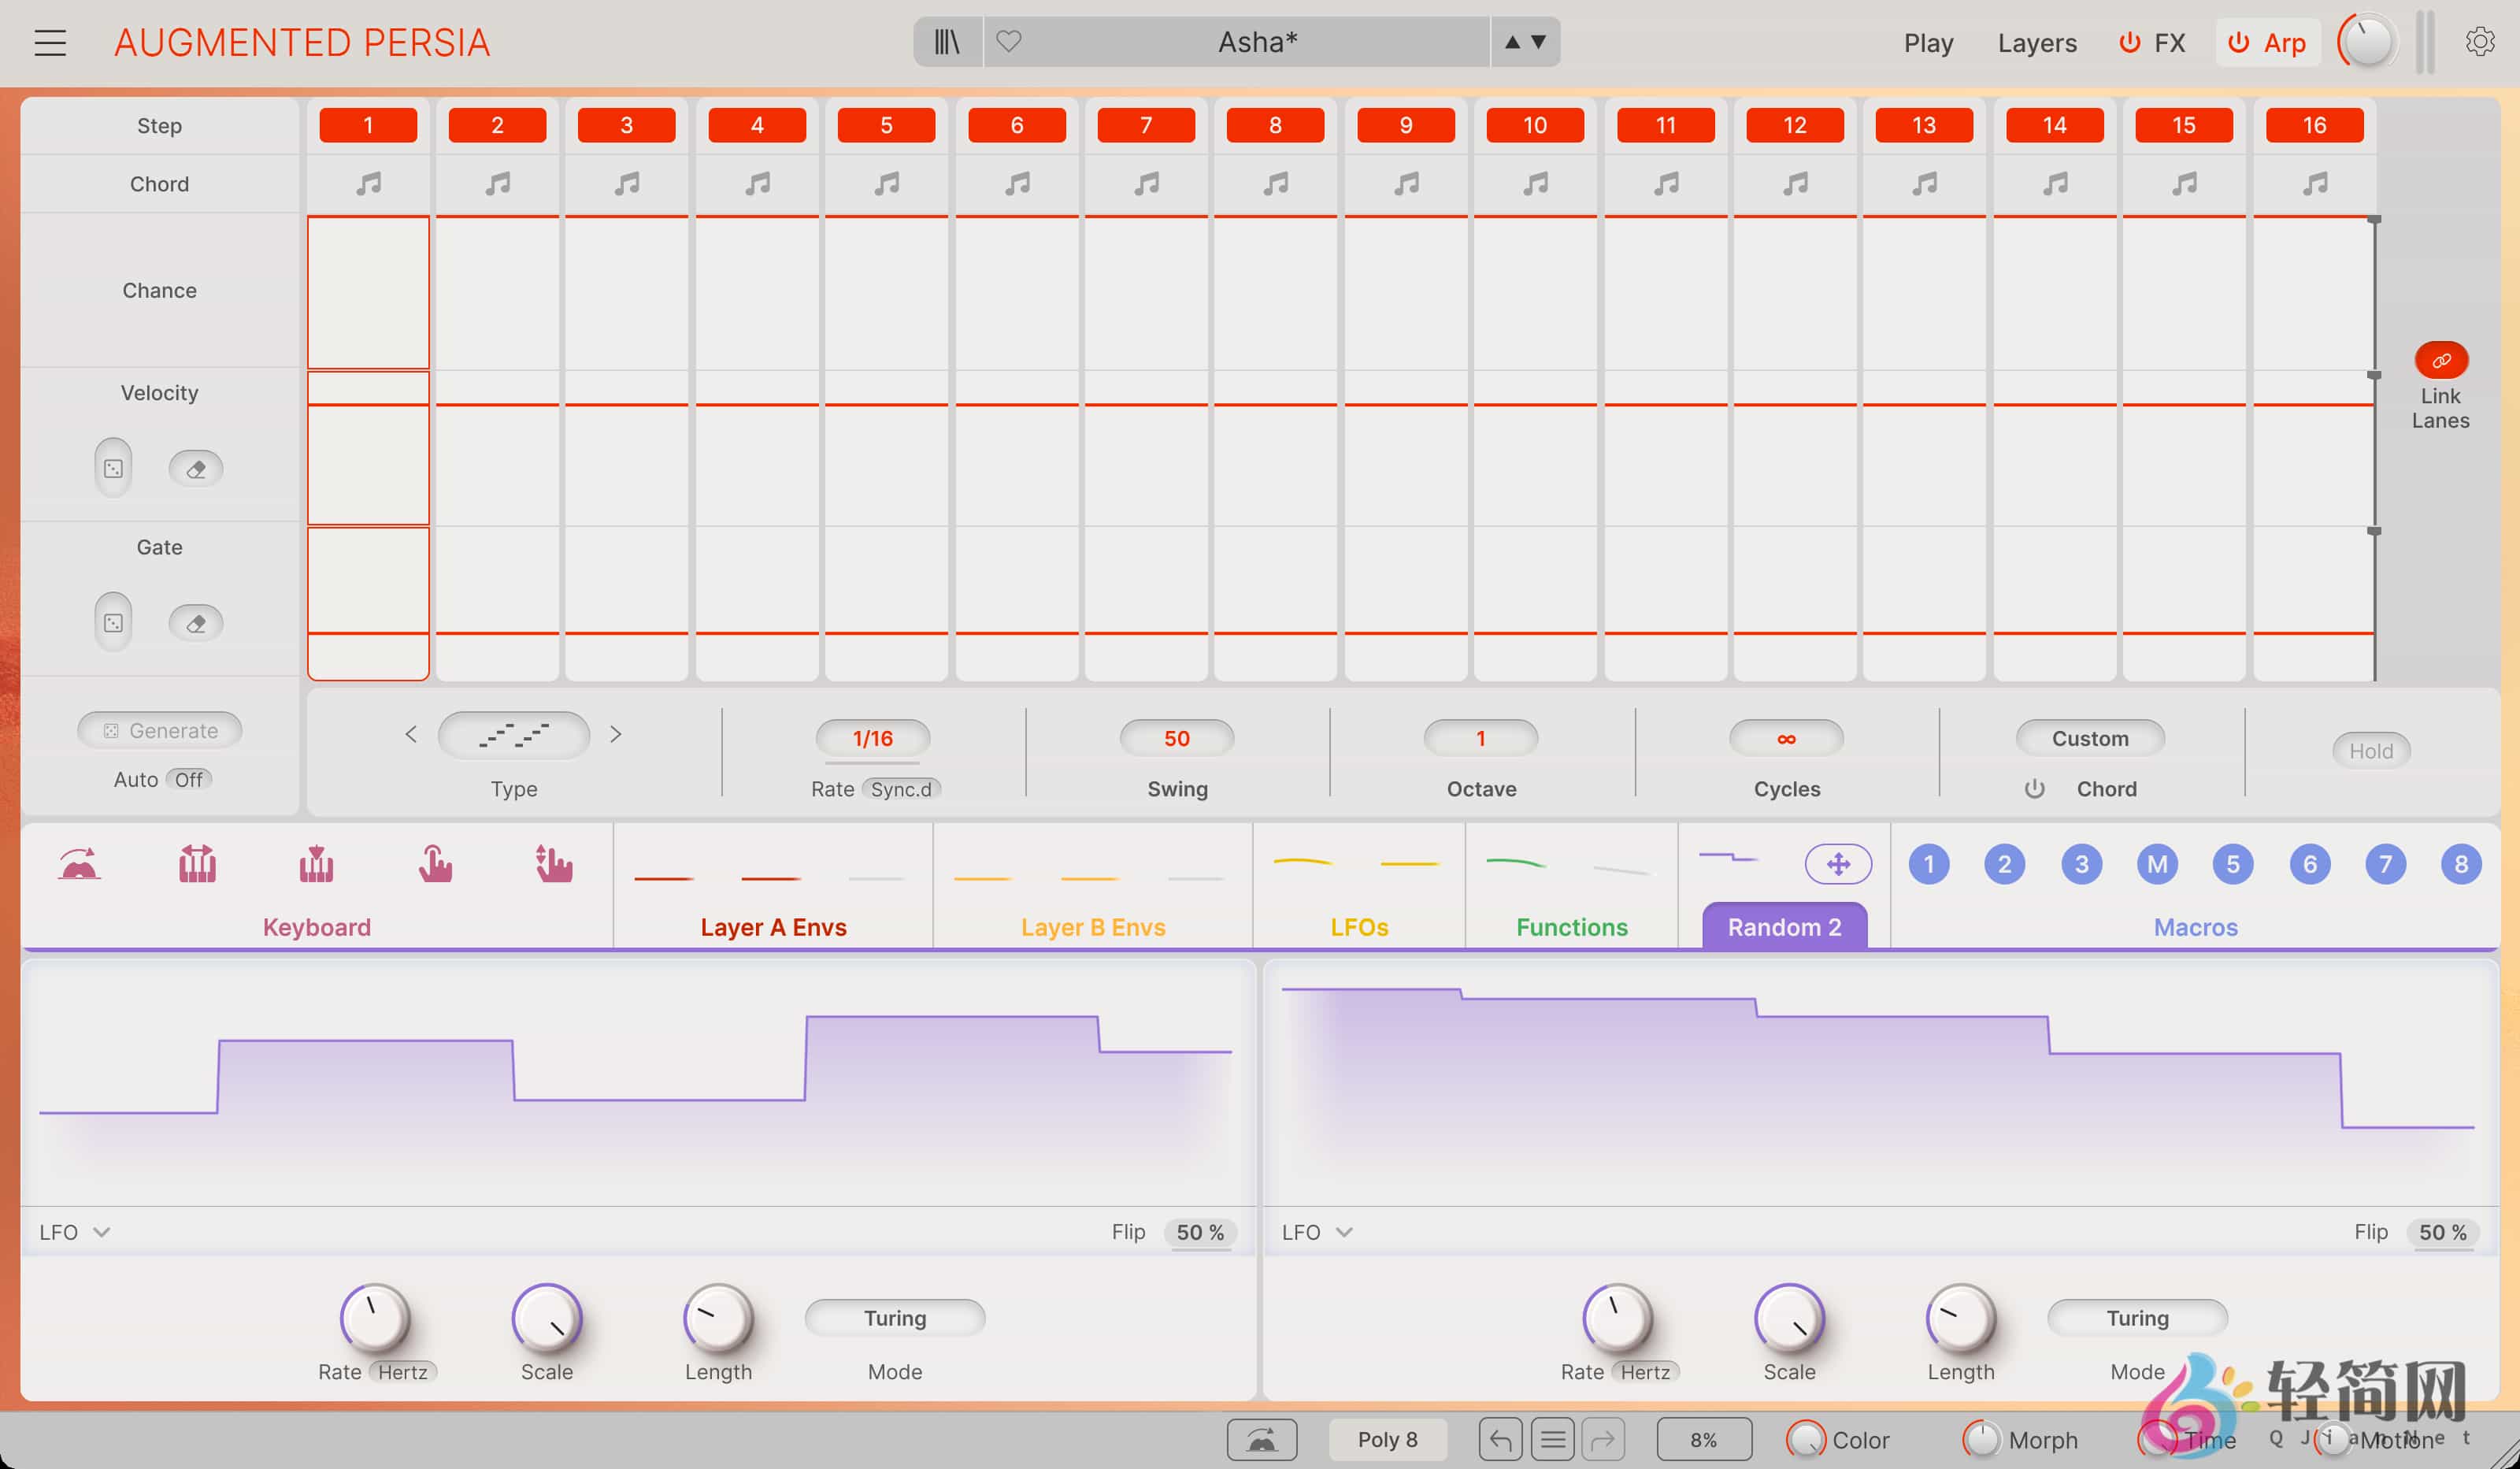Click the Gate lane eraser icon
Image resolution: width=2520 pixels, height=1469 pixels.
[196, 623]
